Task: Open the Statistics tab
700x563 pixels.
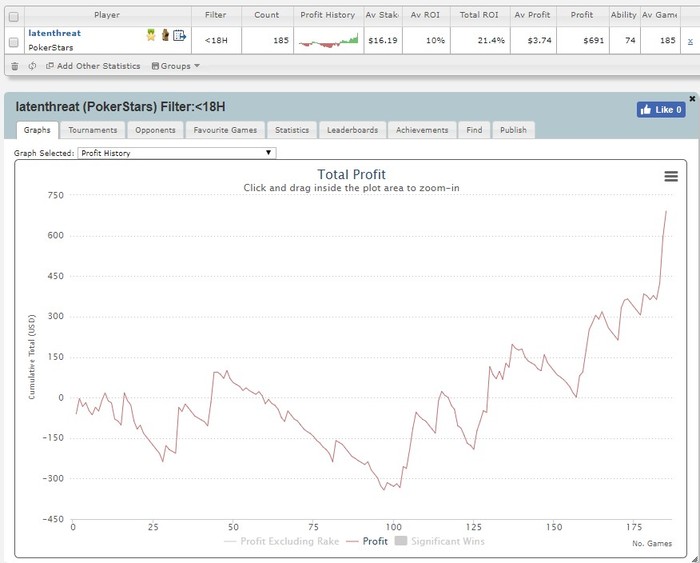Action: coord(292,130)
